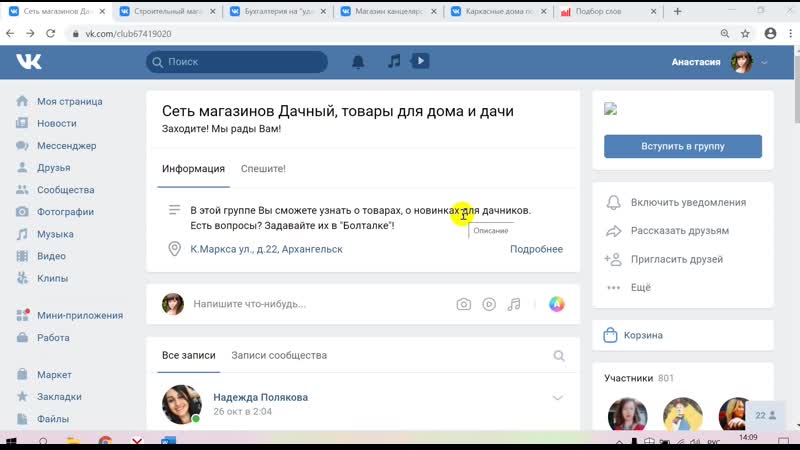Expand profile dropdown arrow next to Анастасия
The height and width of the screenshot is (450, 800).
click(764, 62)
